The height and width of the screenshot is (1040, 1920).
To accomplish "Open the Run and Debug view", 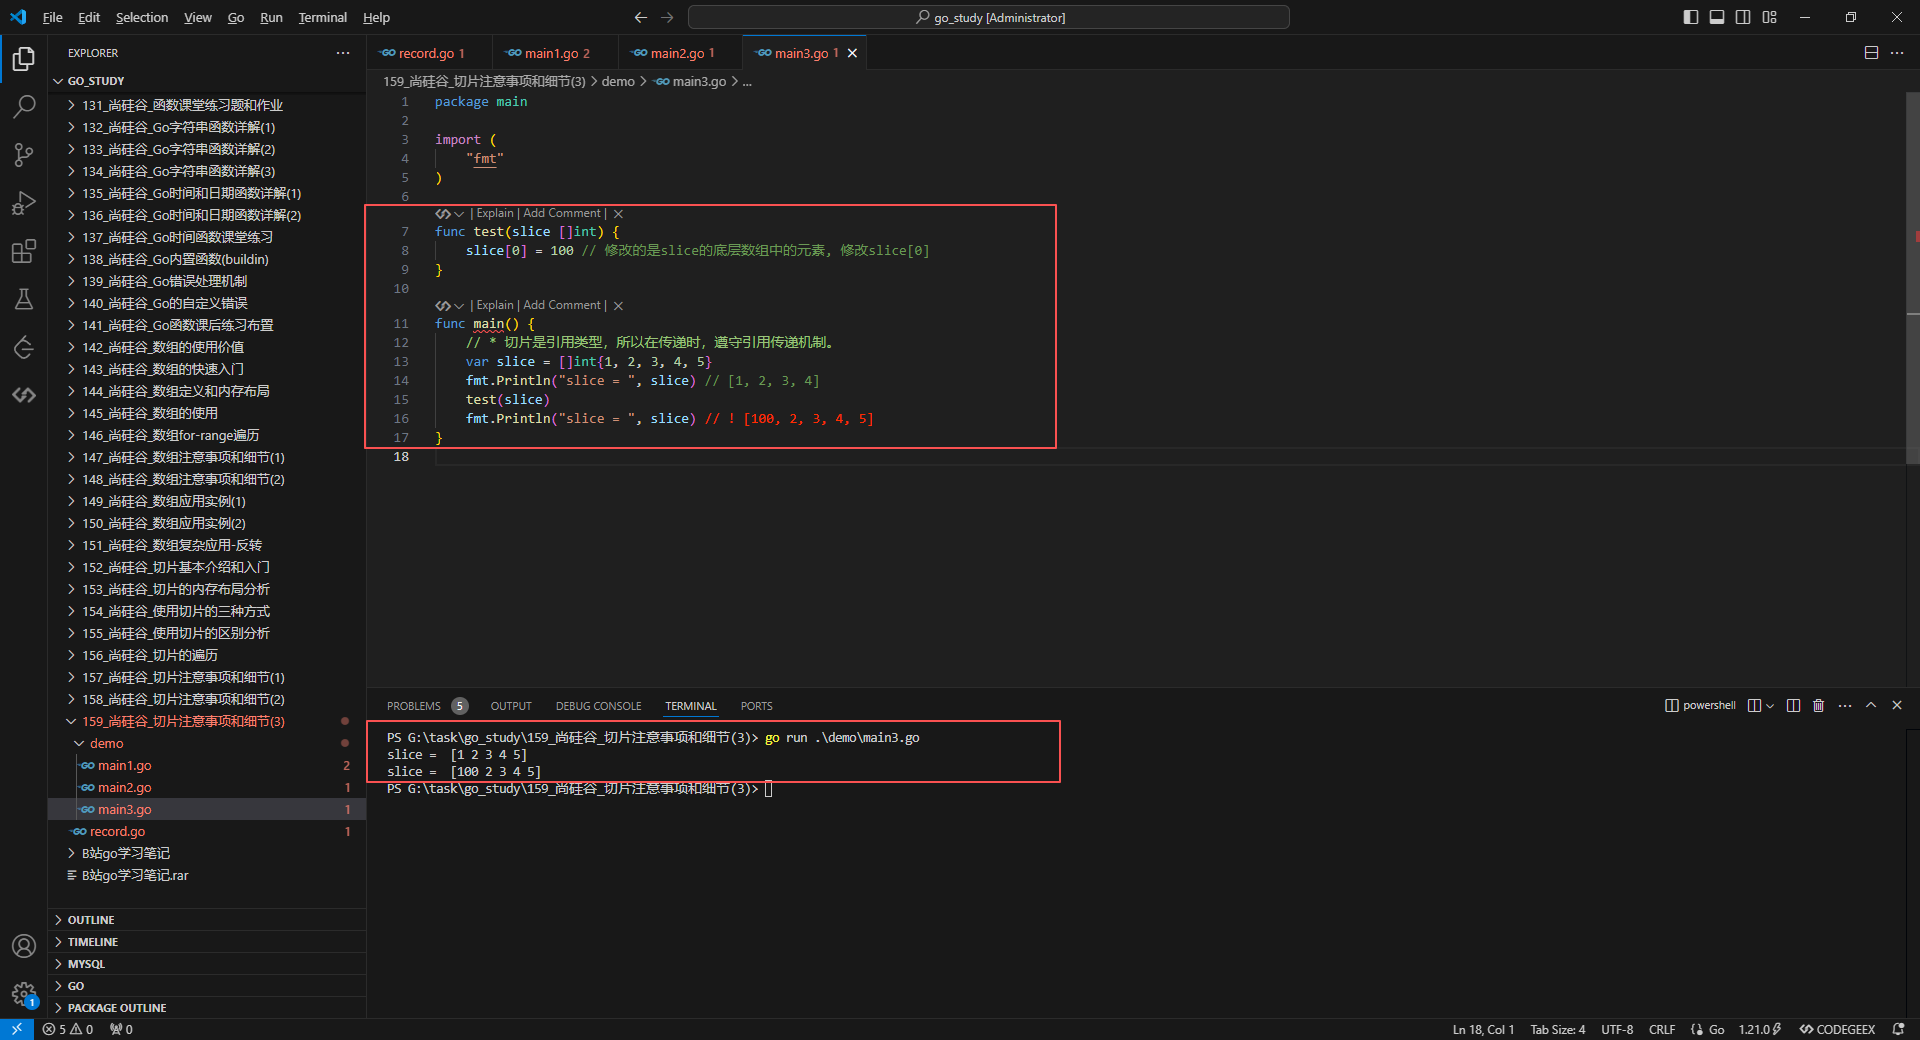I will pos(24,203).
